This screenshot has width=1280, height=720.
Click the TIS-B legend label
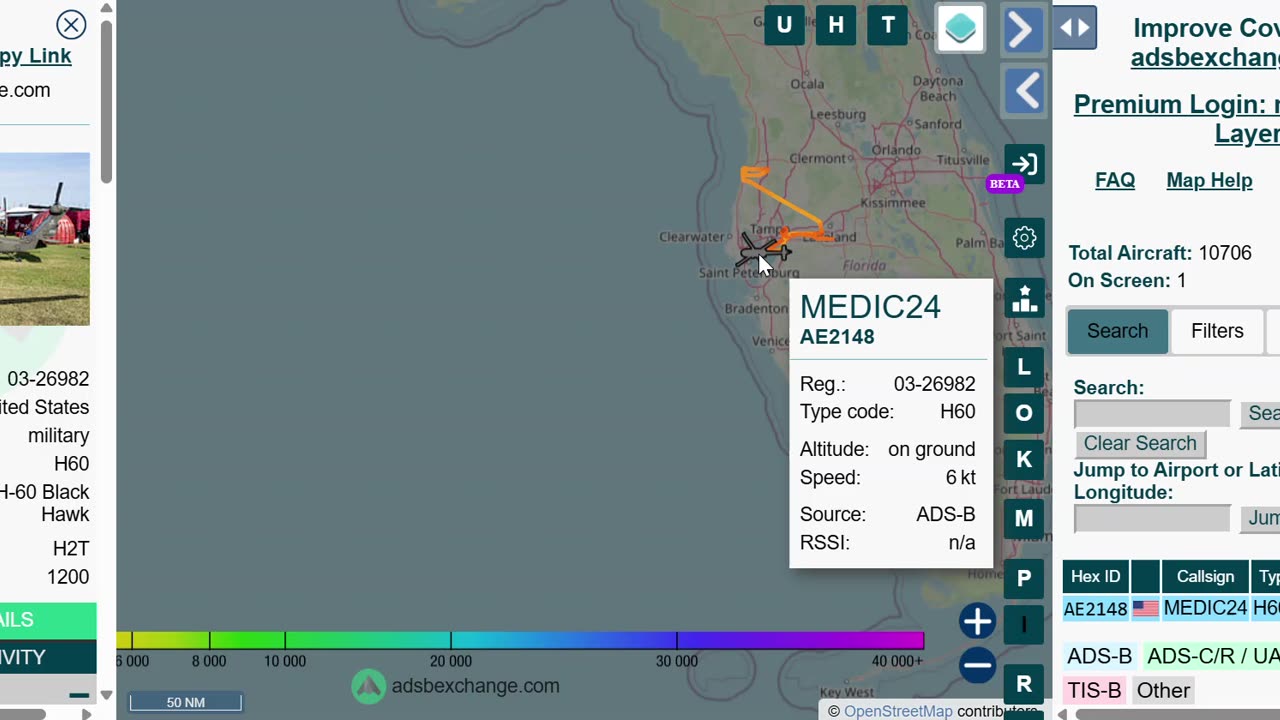[x=1094, y=690]
